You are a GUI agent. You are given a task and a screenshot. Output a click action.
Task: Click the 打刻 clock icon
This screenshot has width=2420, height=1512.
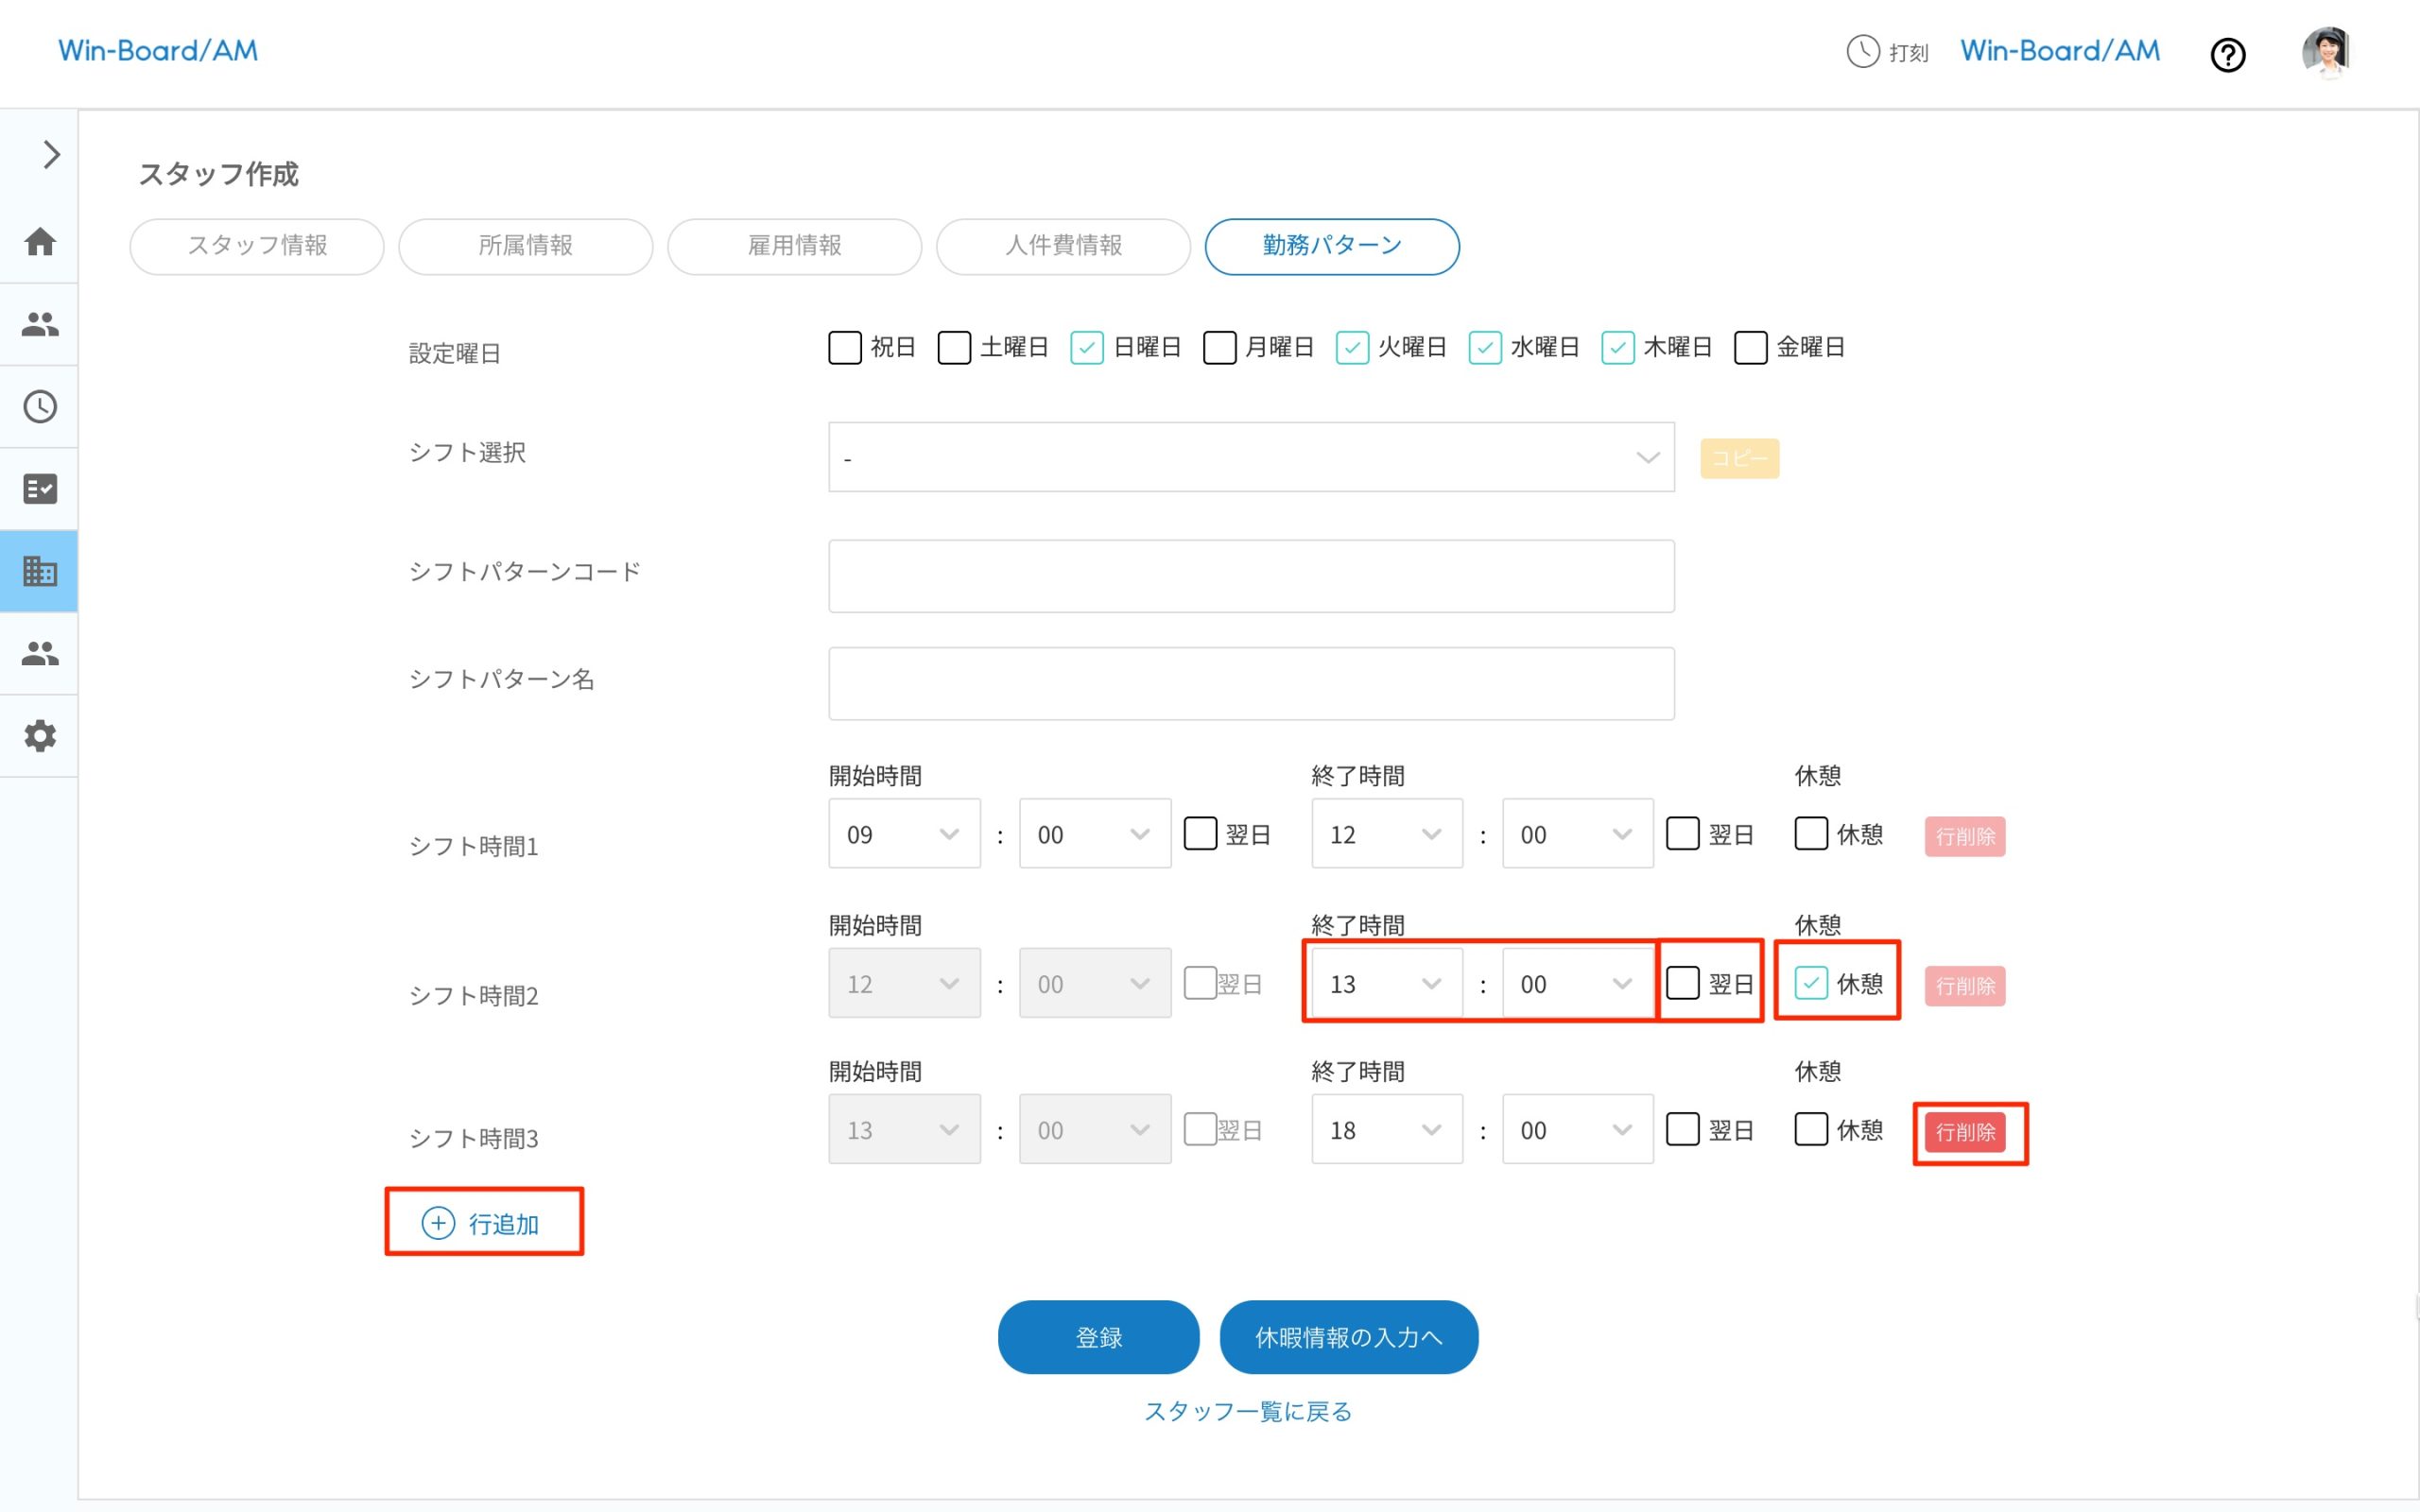point(1862,51)
